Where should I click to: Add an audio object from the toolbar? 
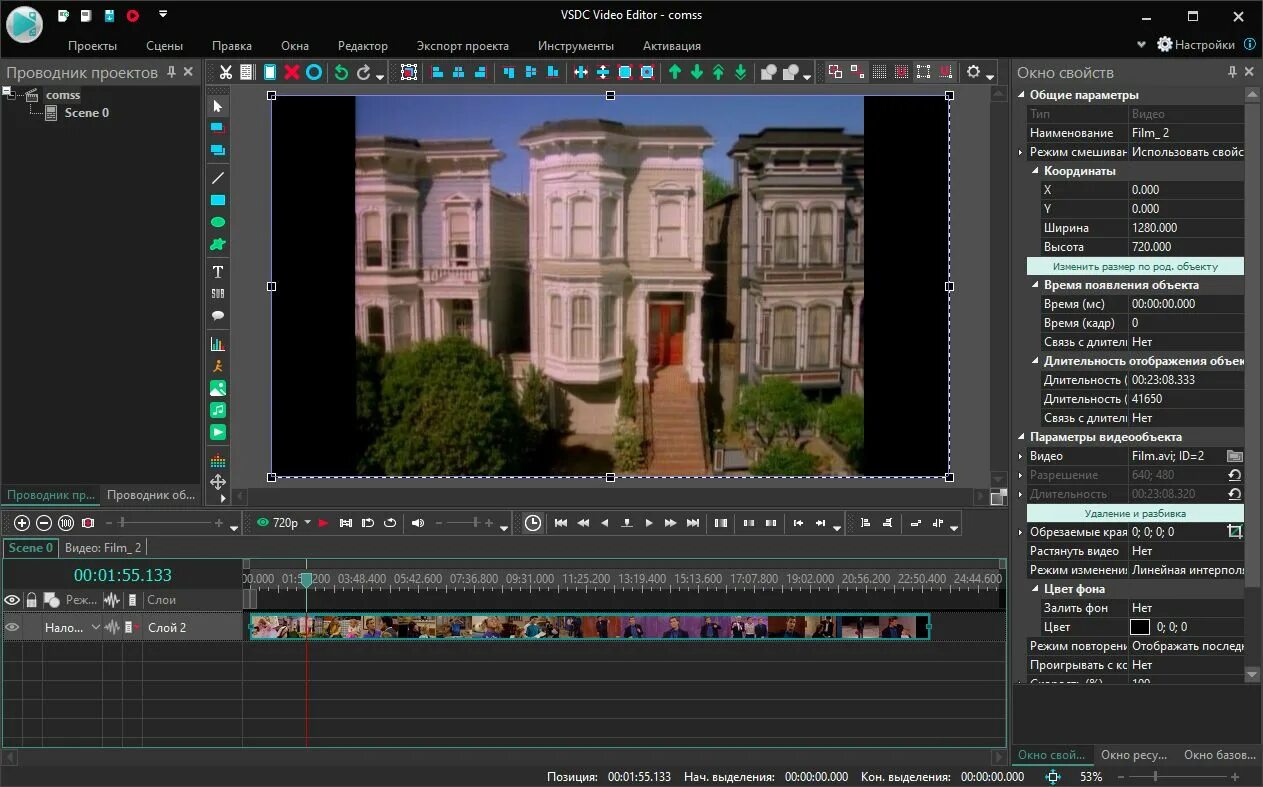(x=217, y=410)
